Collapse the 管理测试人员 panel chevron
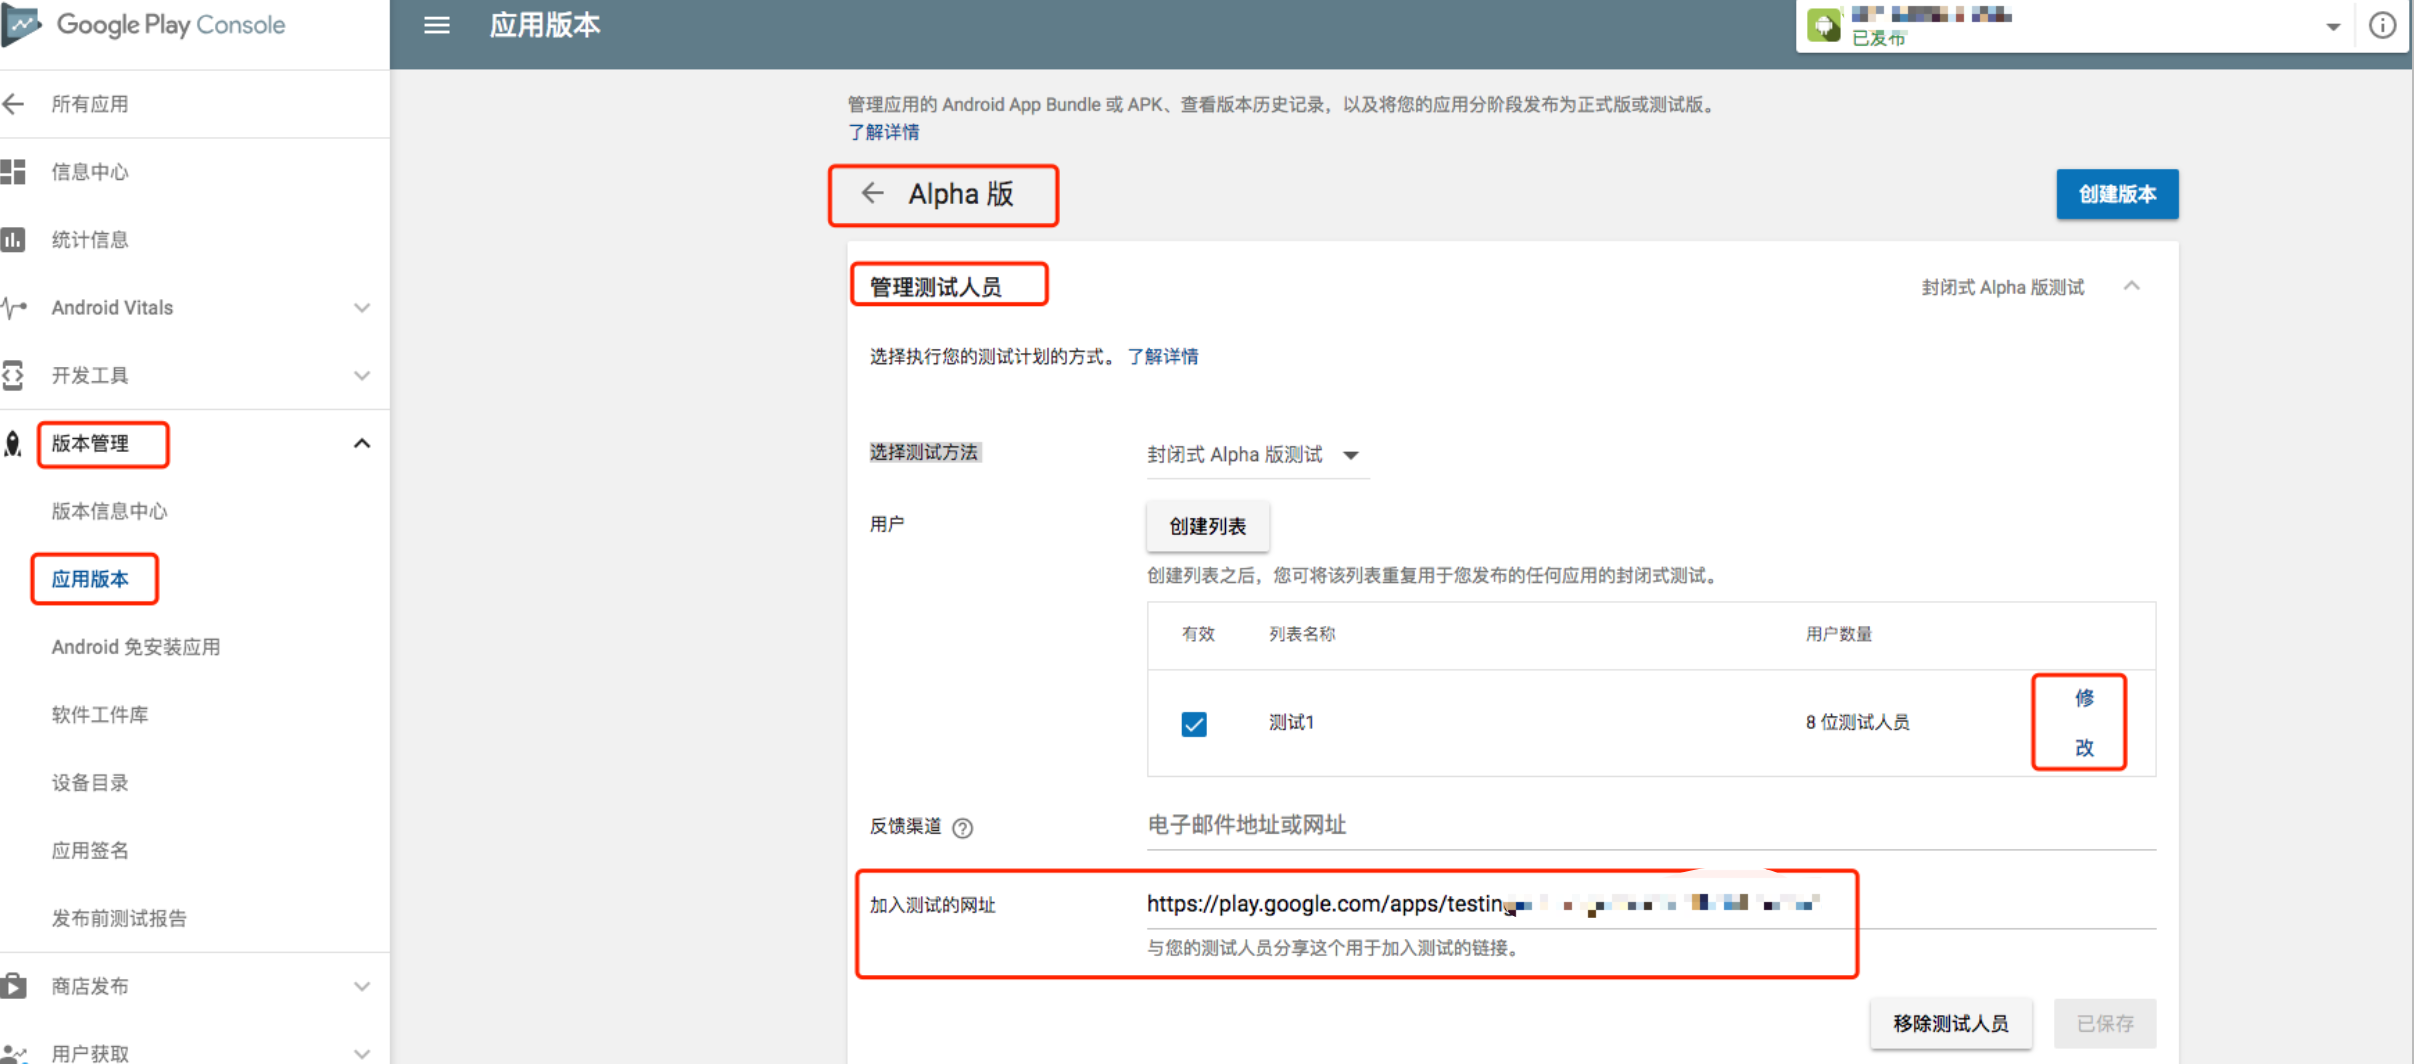The width and height of the screenshot is (2414, 1064). click(x=2131, y=287)
